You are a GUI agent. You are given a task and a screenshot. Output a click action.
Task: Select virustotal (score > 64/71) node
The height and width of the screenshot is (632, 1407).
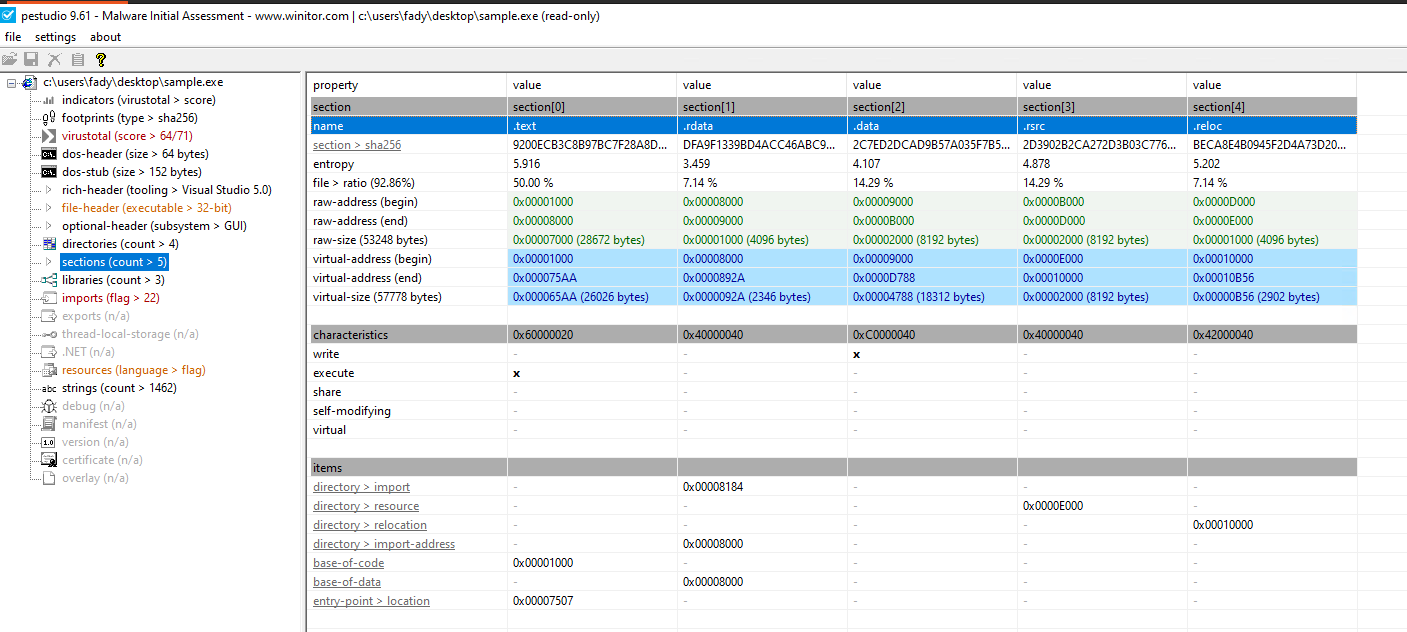(x=127, y=136)
